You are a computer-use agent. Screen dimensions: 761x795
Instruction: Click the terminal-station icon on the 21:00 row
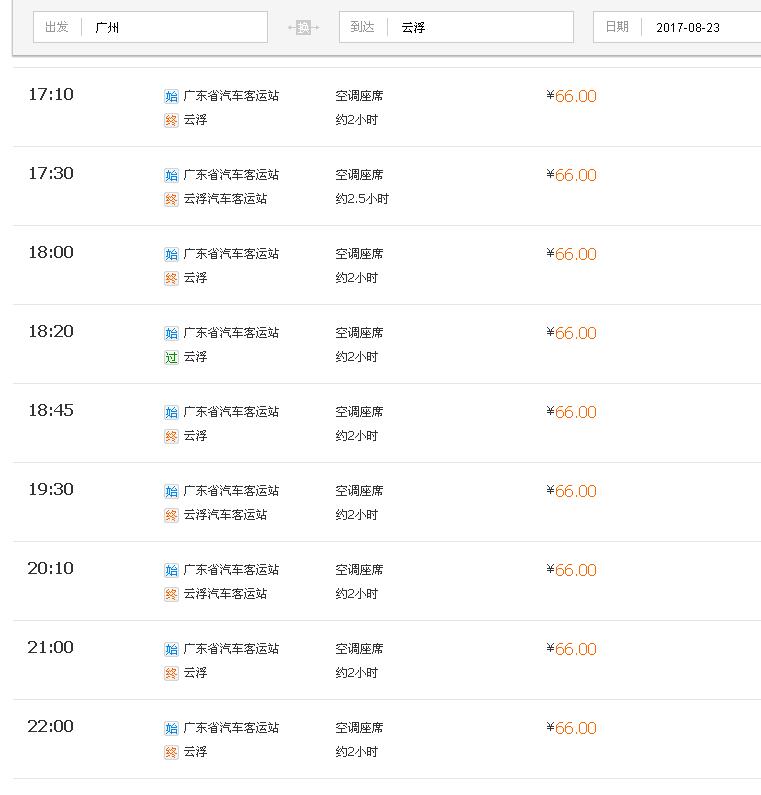[171, 674]
